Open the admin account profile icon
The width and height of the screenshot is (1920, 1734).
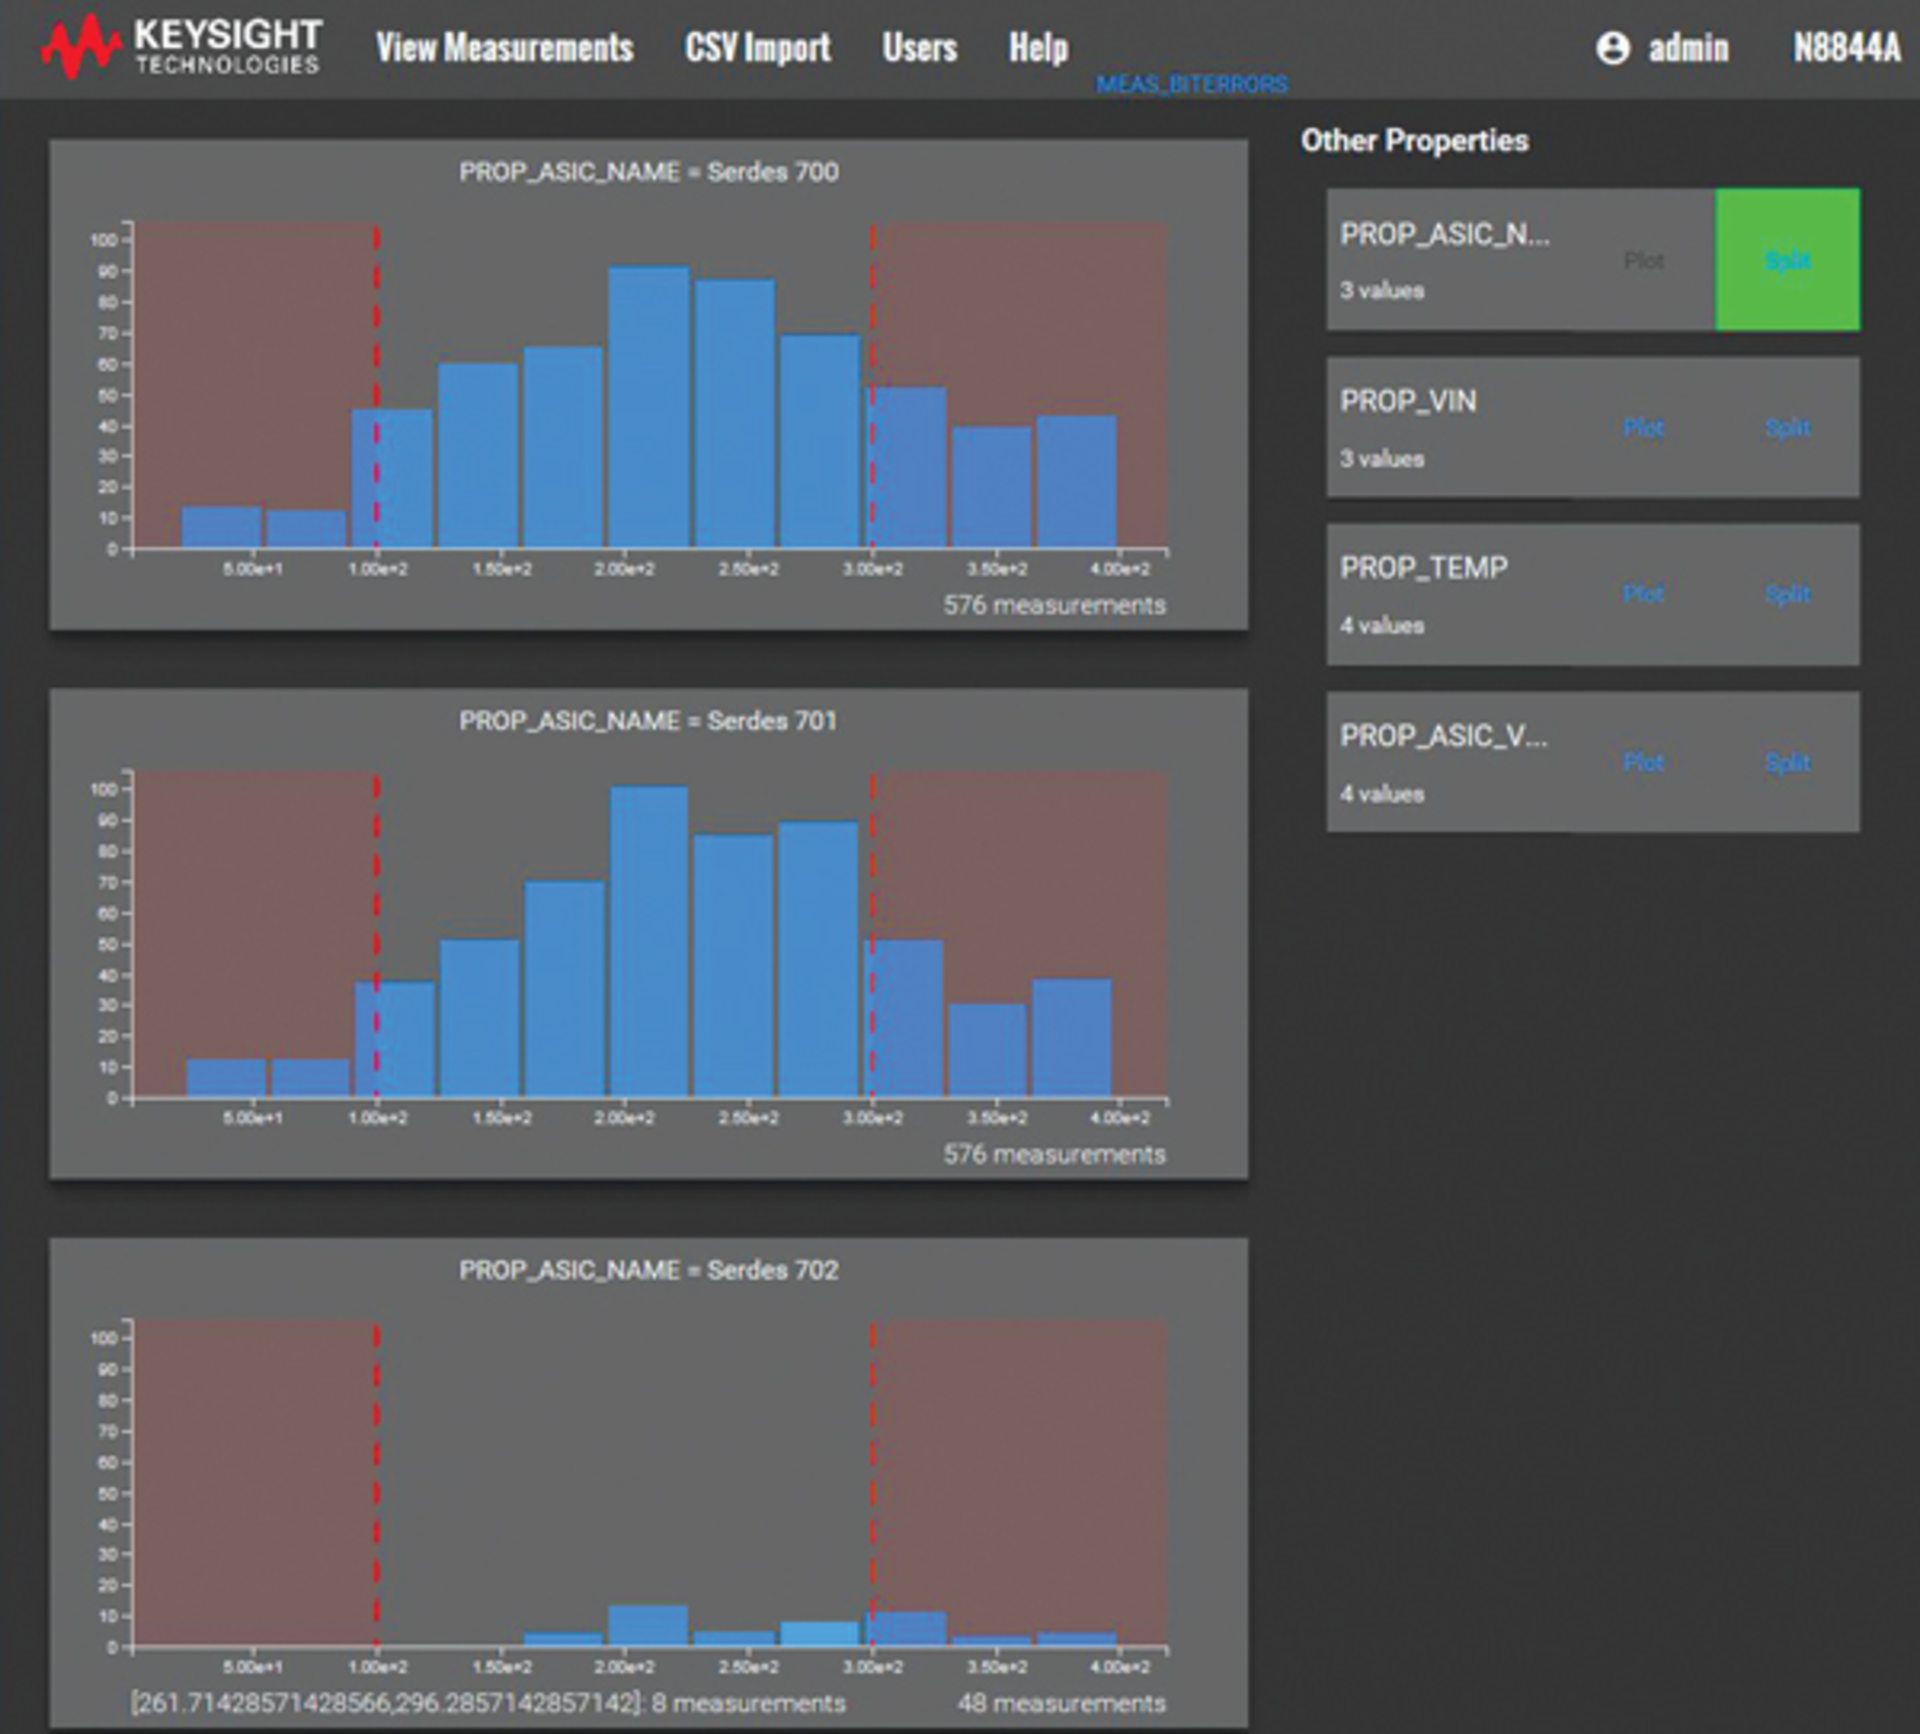(x=1614, y=47)
